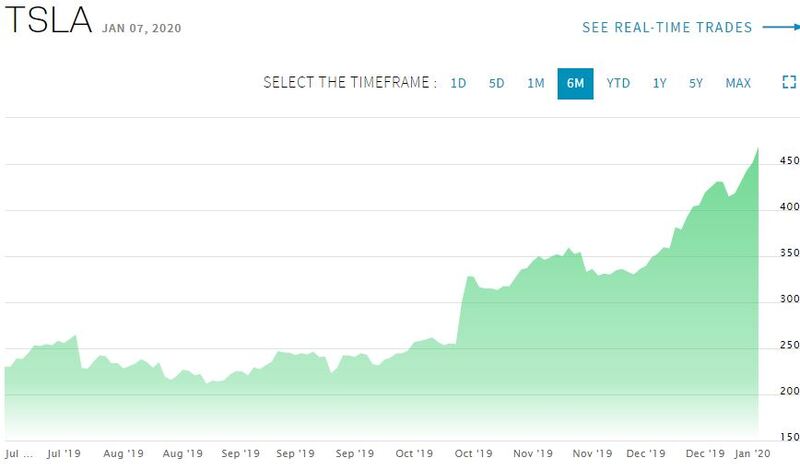
Task: Switch to the 1M timeframe
Action: pos(536,83)
